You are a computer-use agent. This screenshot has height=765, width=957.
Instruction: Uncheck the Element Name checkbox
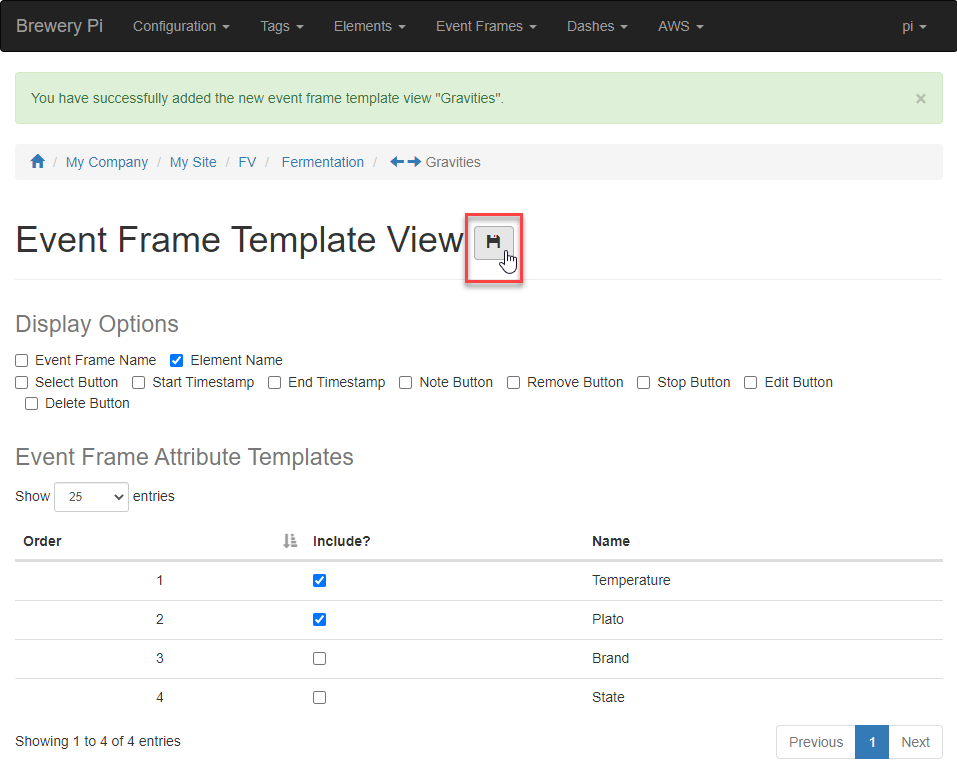pyautogui.click(x=176, y=360)
